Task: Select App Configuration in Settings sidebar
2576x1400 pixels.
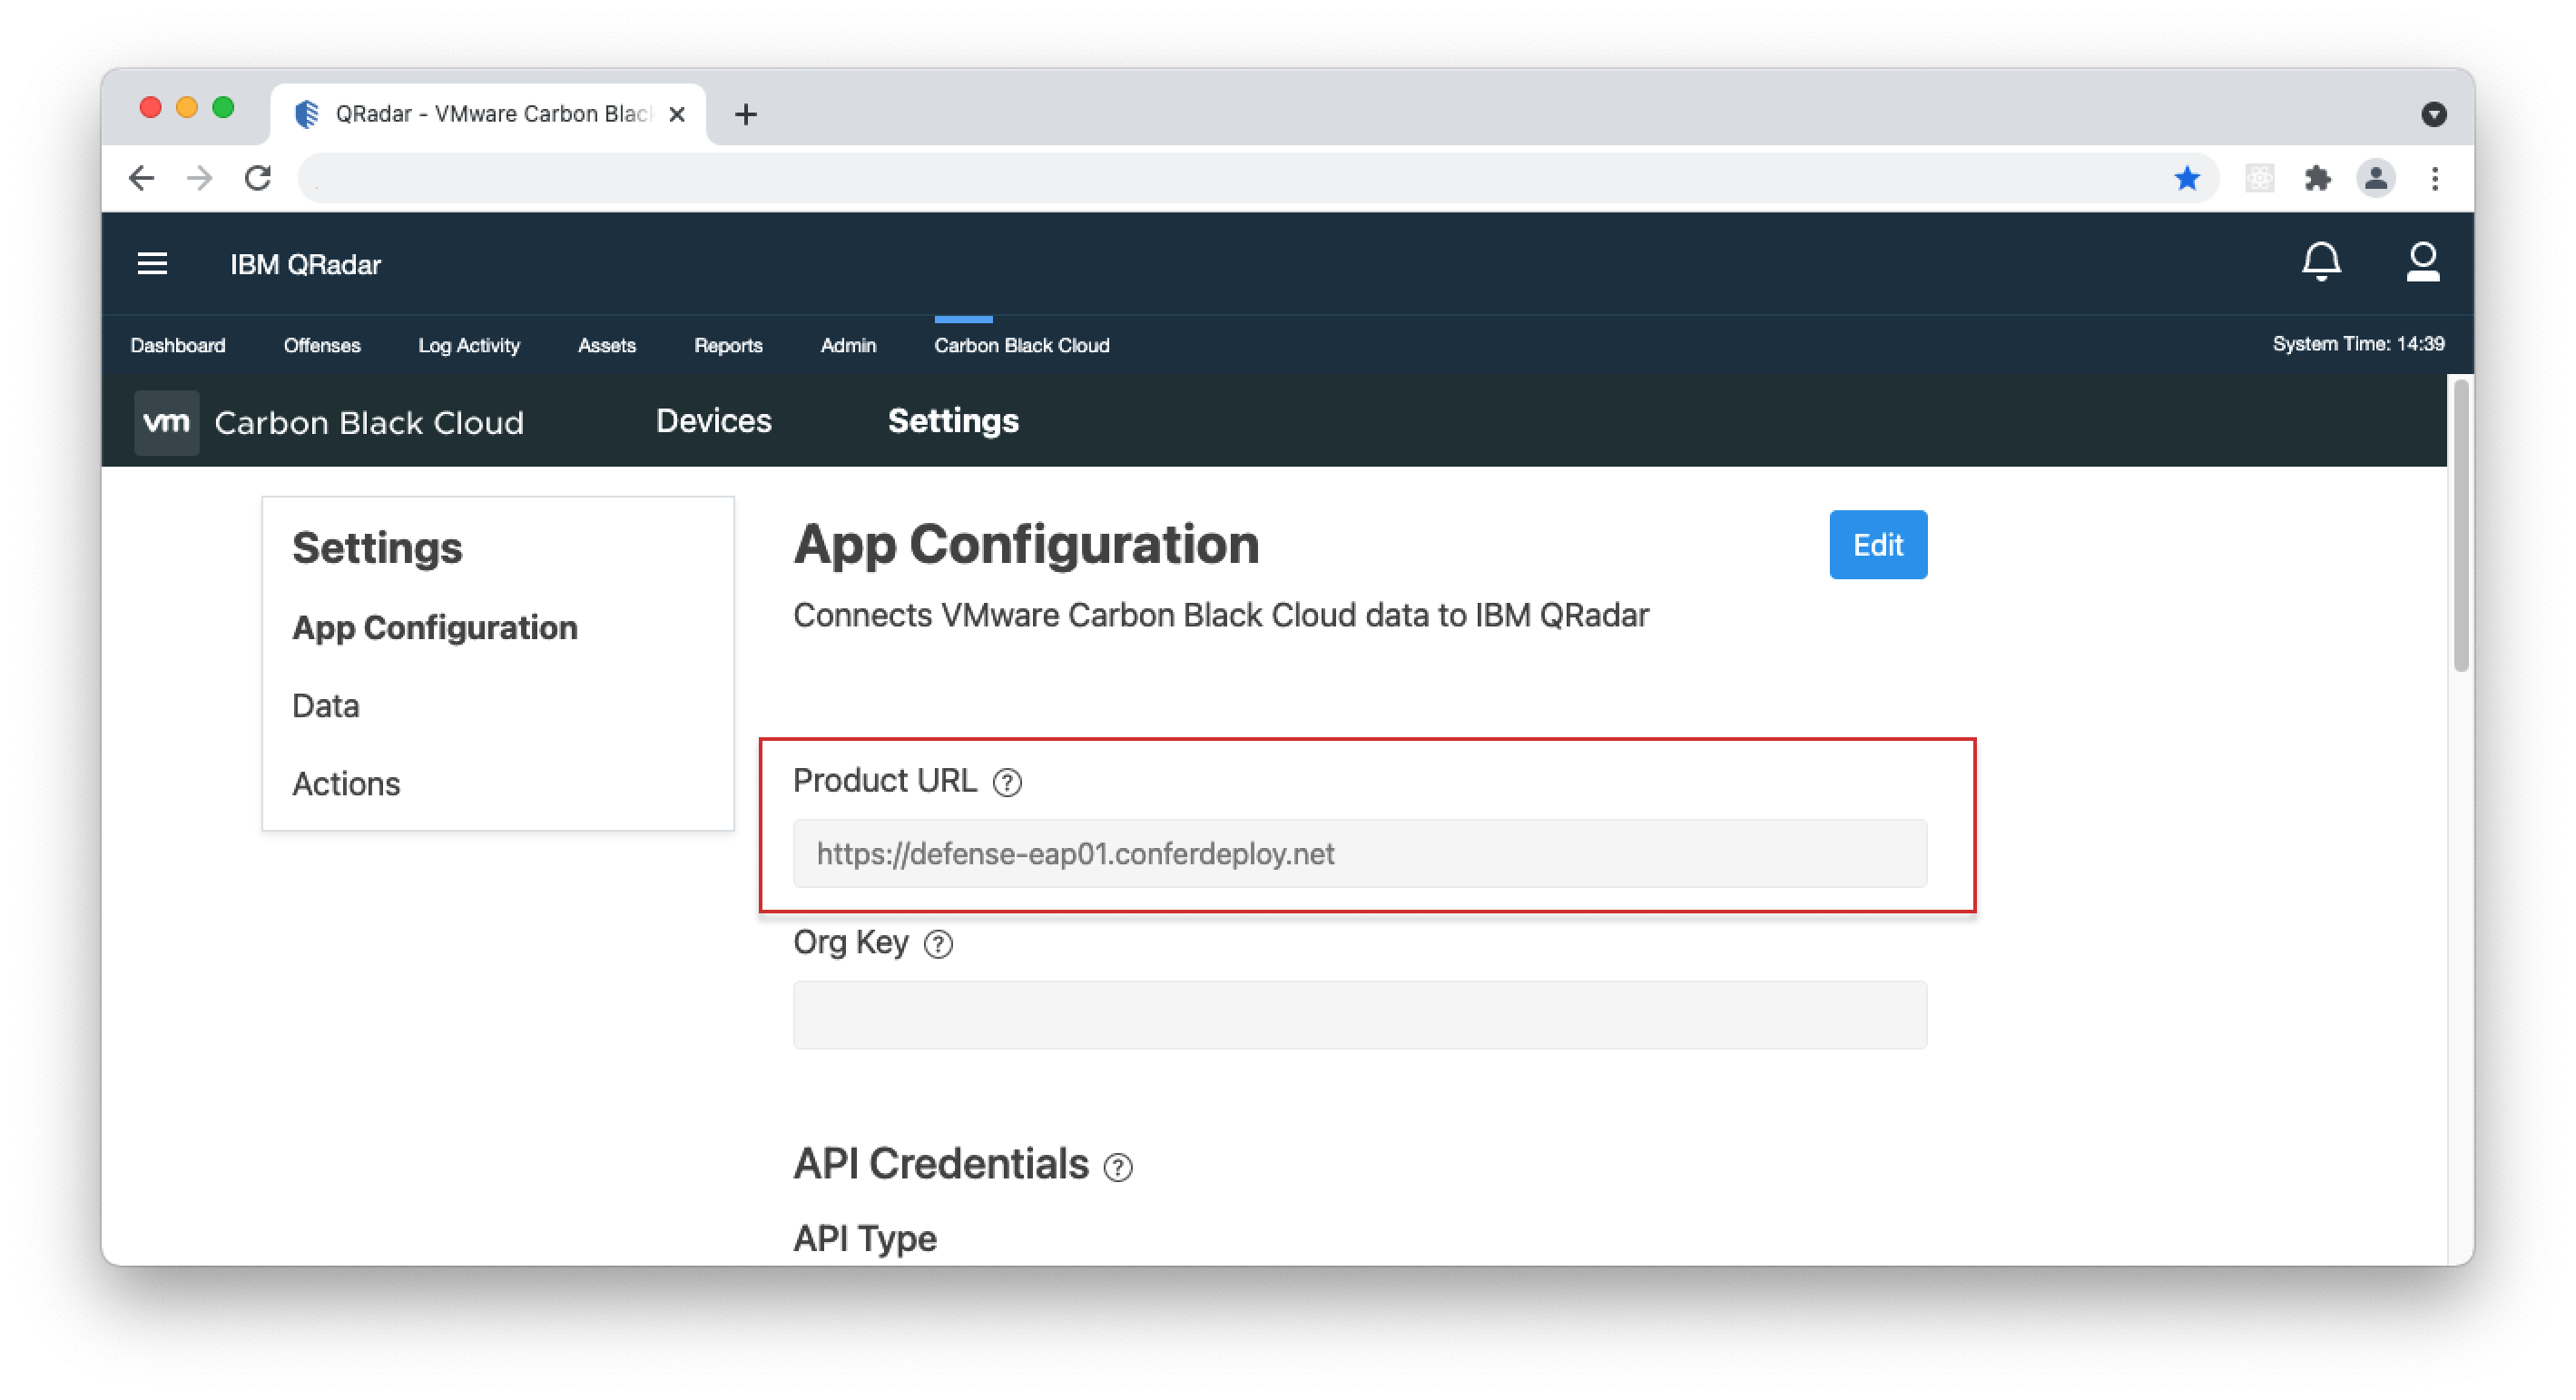Action: pos(435,628)
